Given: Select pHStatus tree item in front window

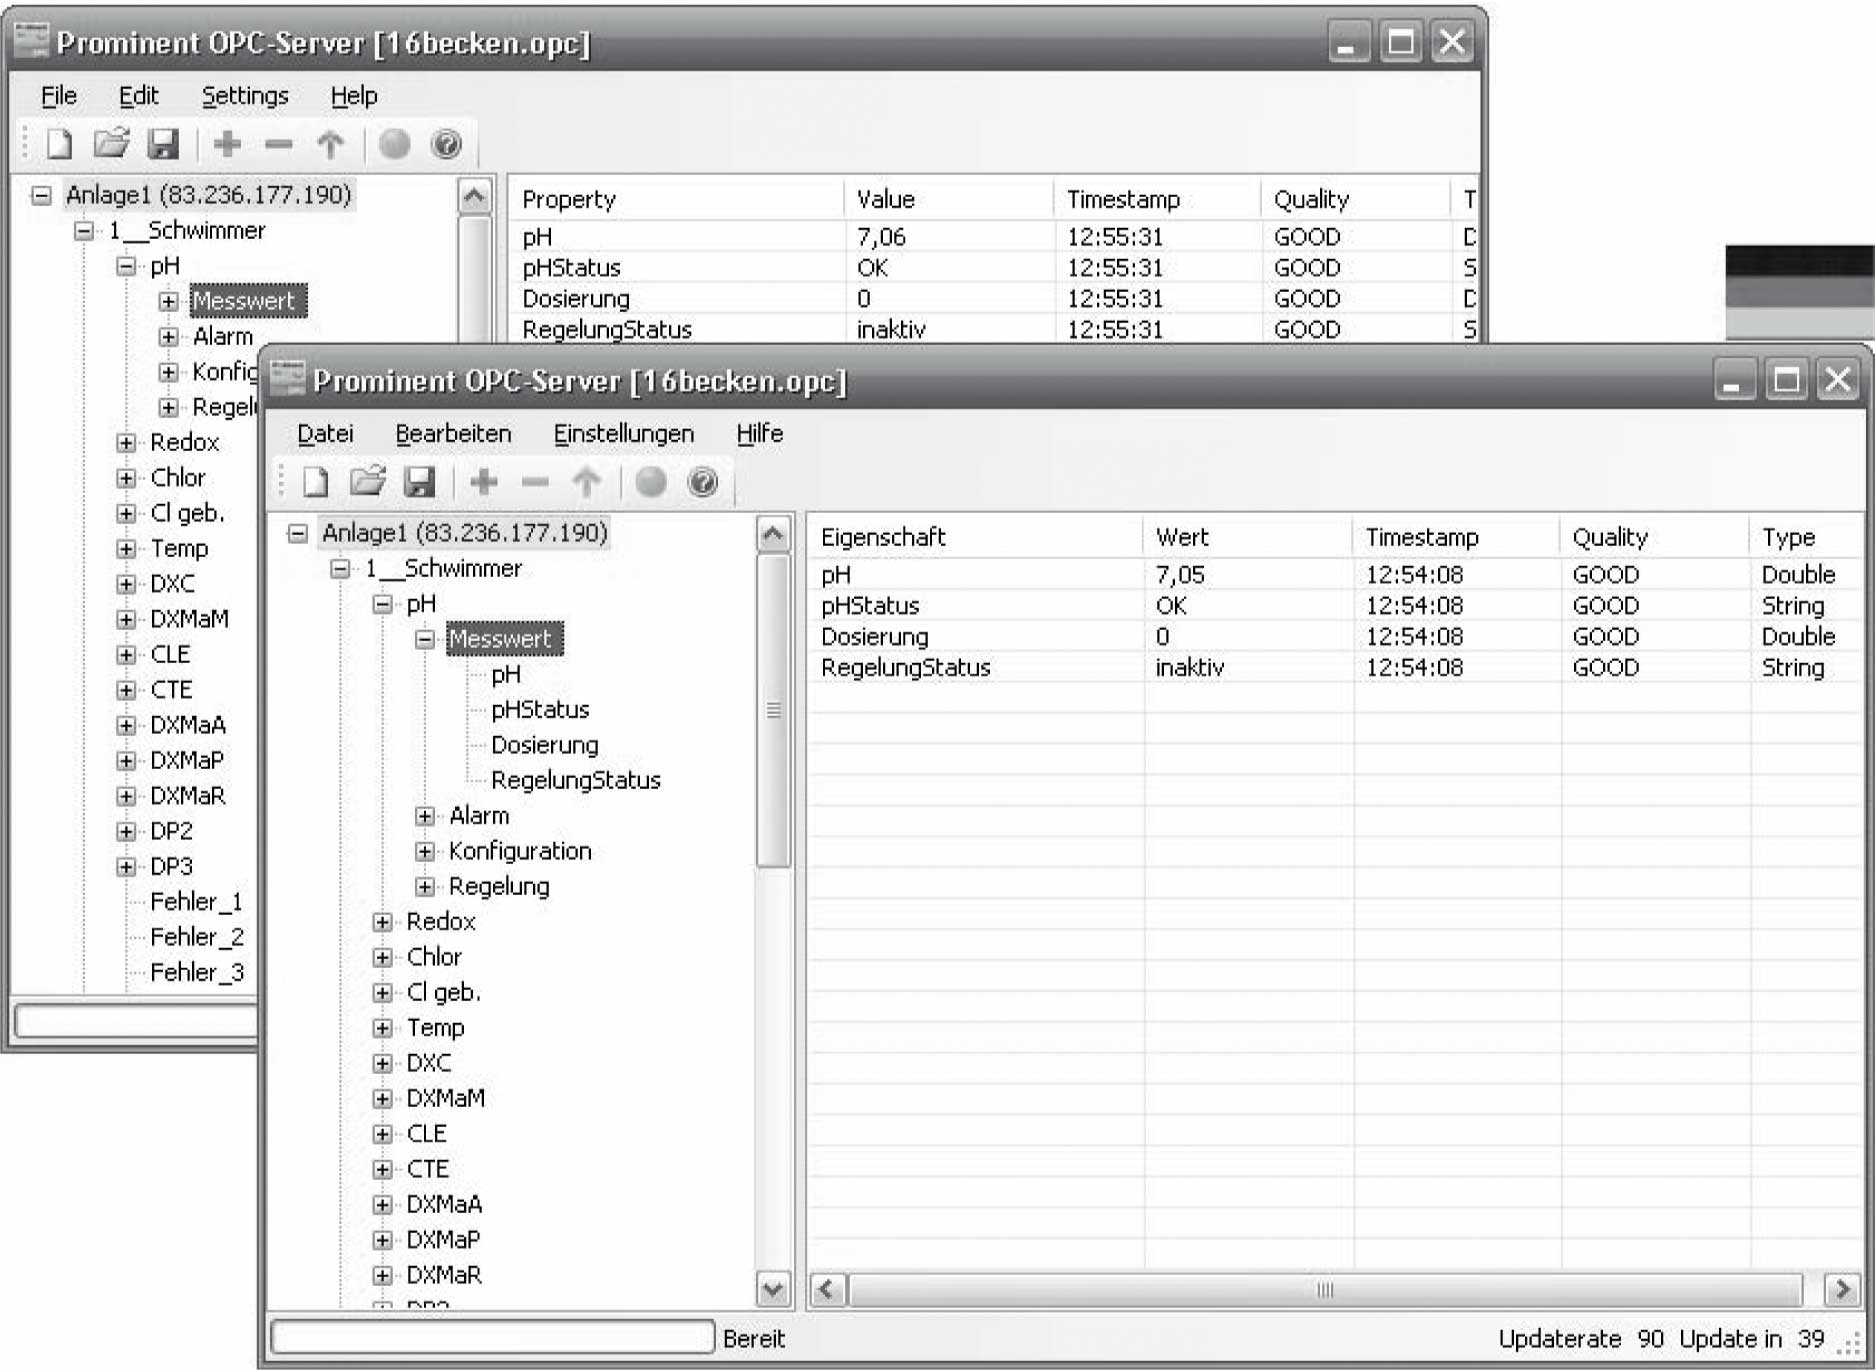Looking at the screenshot, I should coord(540,710).
